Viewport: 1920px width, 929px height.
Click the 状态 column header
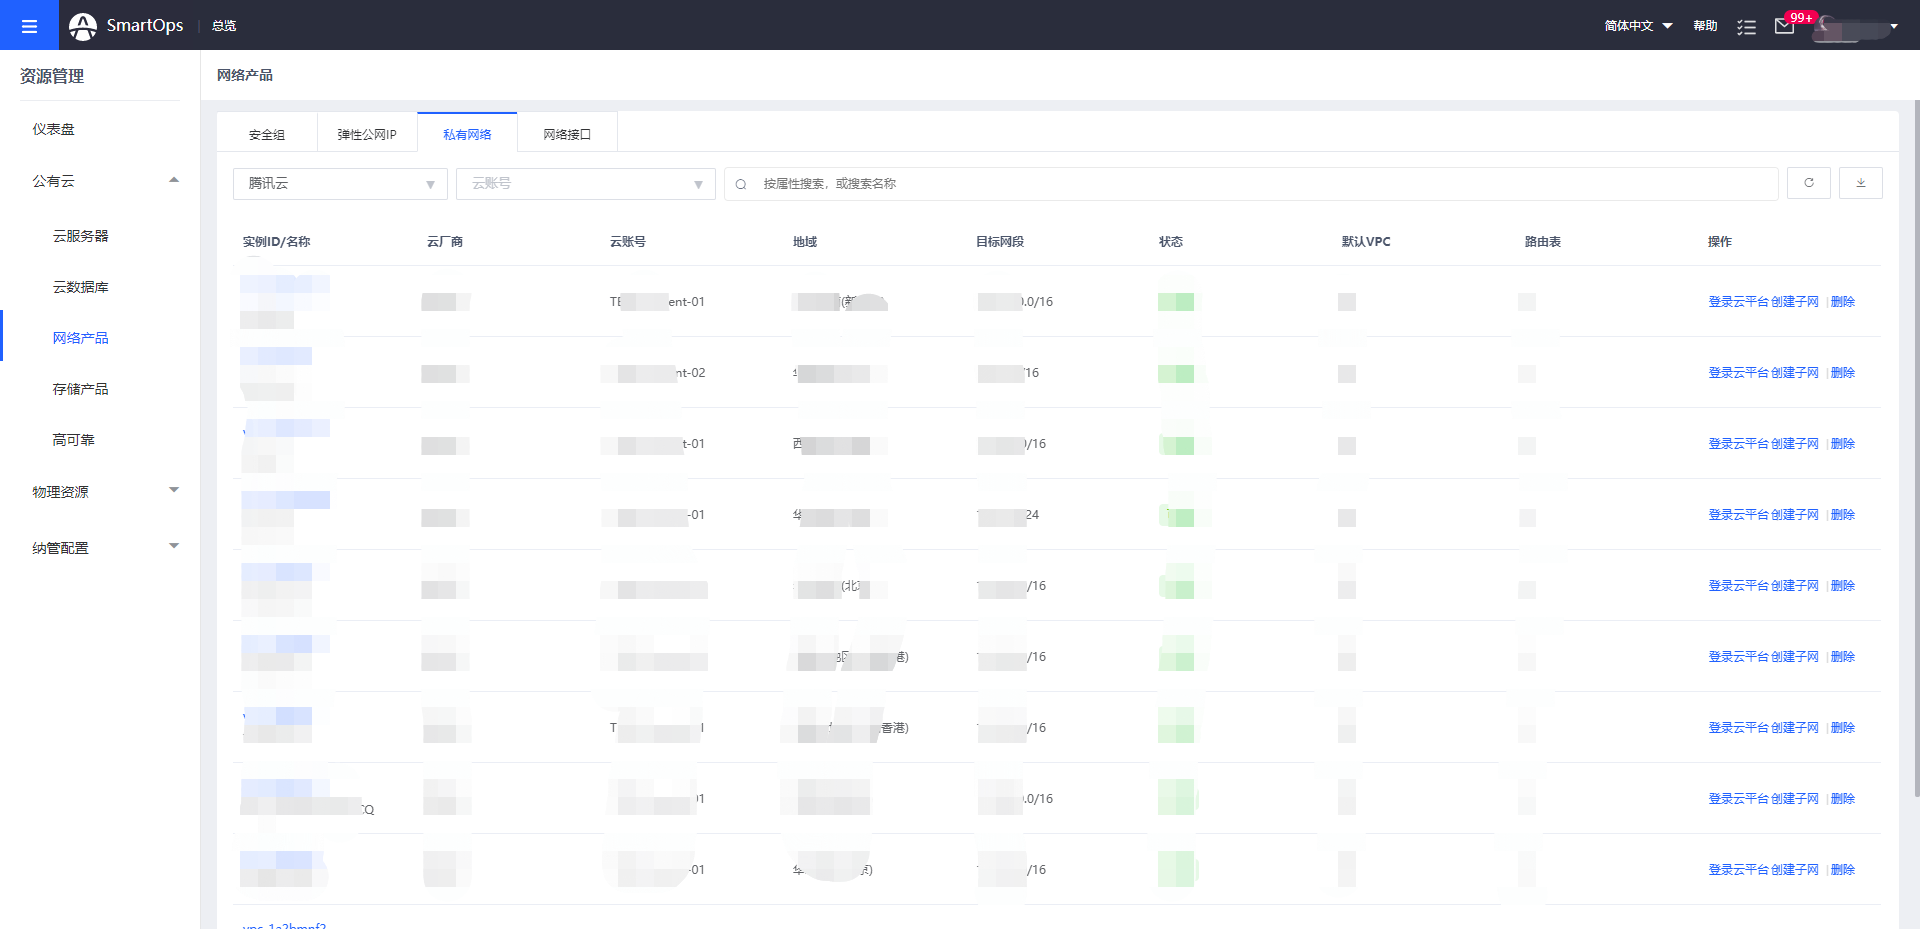point(1170,242)
